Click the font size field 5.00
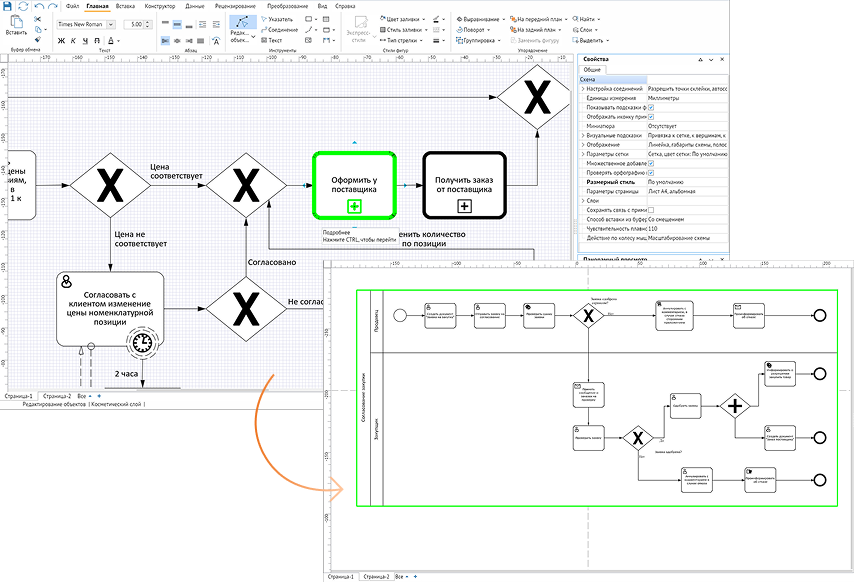Viewport: 855px width, 582px height. tap(134, 25)
